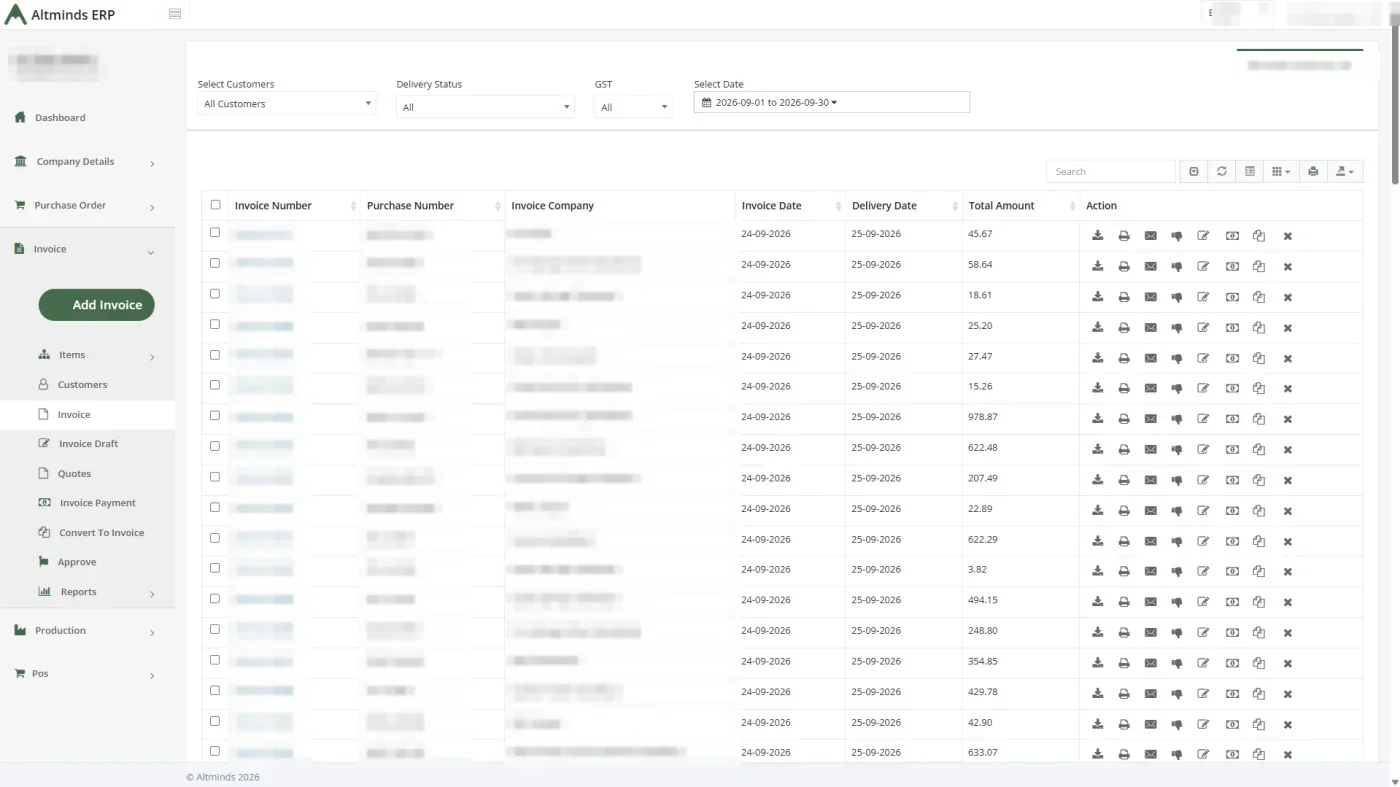Viewport: 1400px width, 787px height.
Task: Print the invoice list from toolbar
Action: click(x=1313, y=172)
